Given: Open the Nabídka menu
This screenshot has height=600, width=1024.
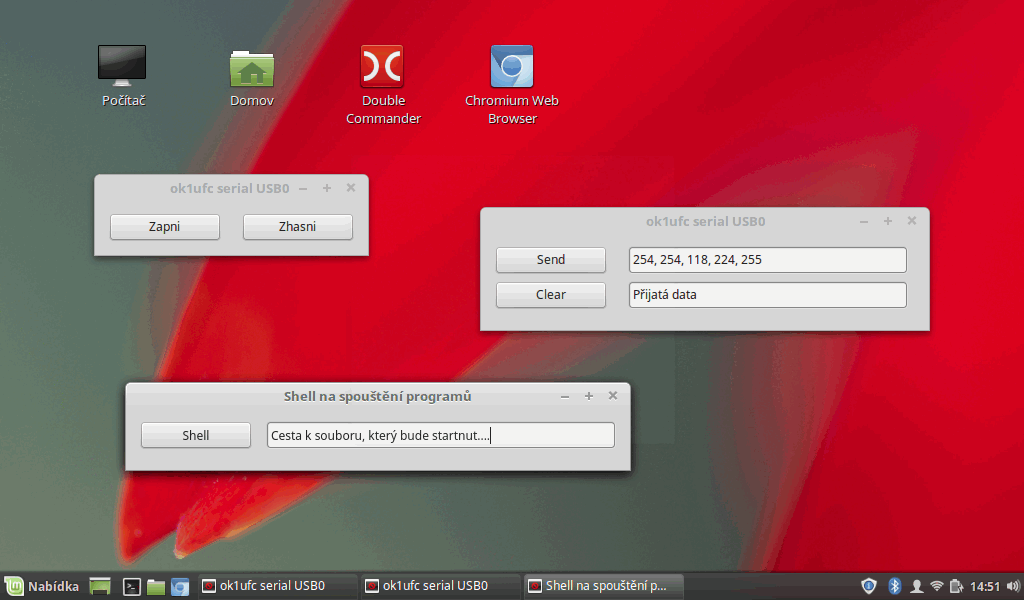Looking at the screenshot, I should pyautogui.click(x=42, y=586).
